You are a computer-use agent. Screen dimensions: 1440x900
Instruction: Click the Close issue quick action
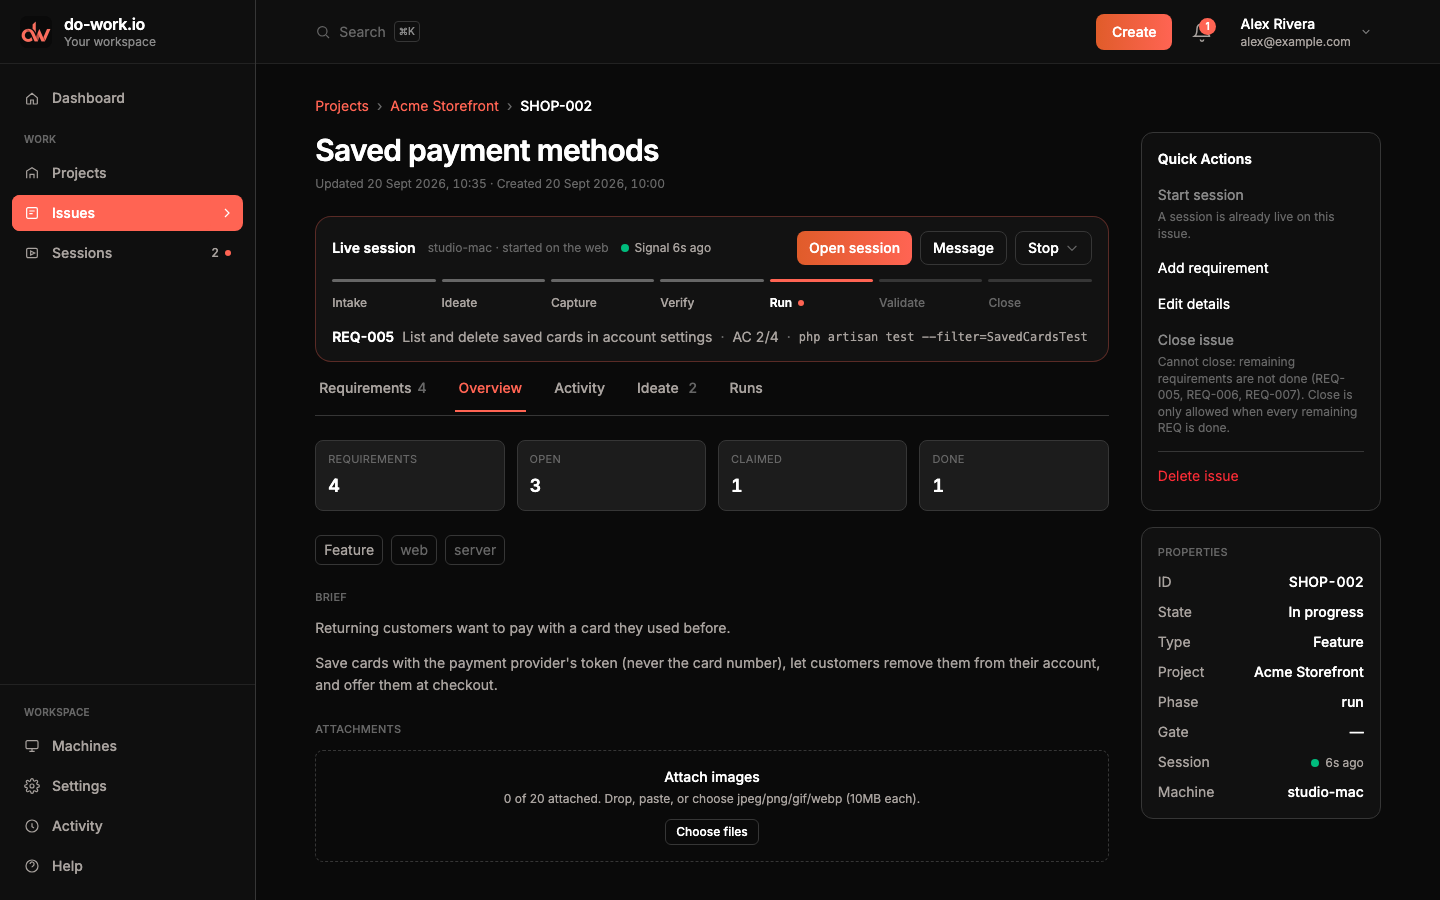(x=1196, y=340)
